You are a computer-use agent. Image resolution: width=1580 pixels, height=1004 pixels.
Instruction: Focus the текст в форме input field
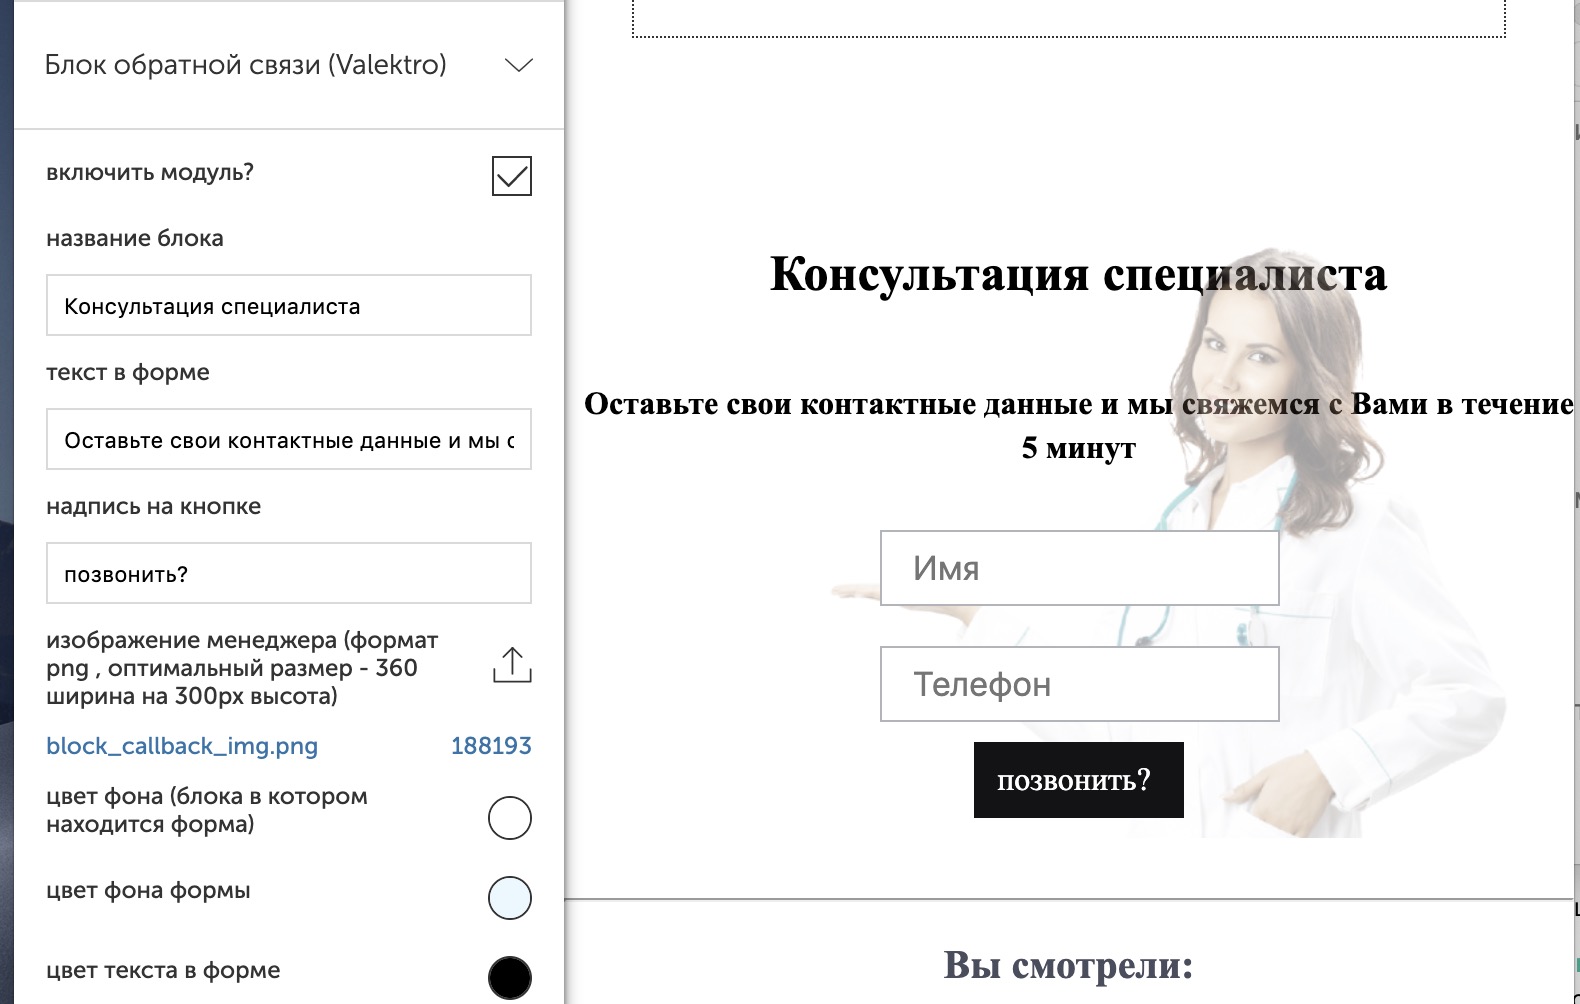pos(288,440)
